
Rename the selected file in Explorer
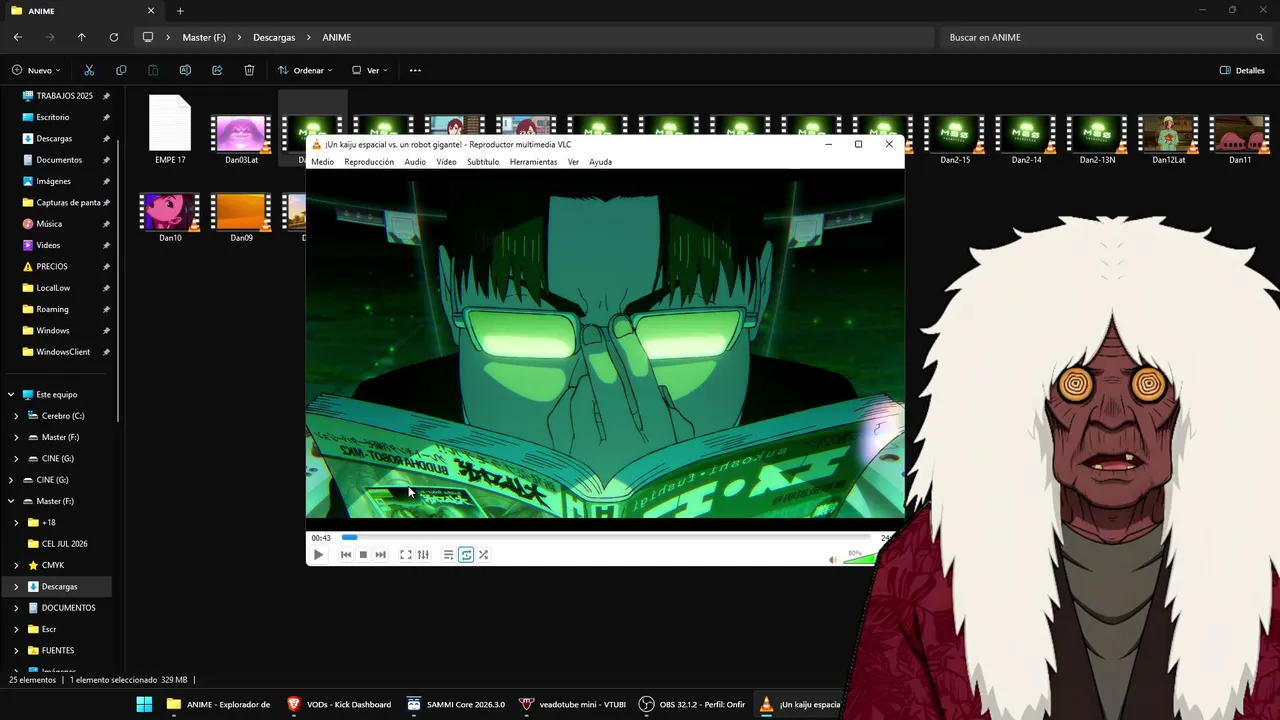(x=185, y=70)
